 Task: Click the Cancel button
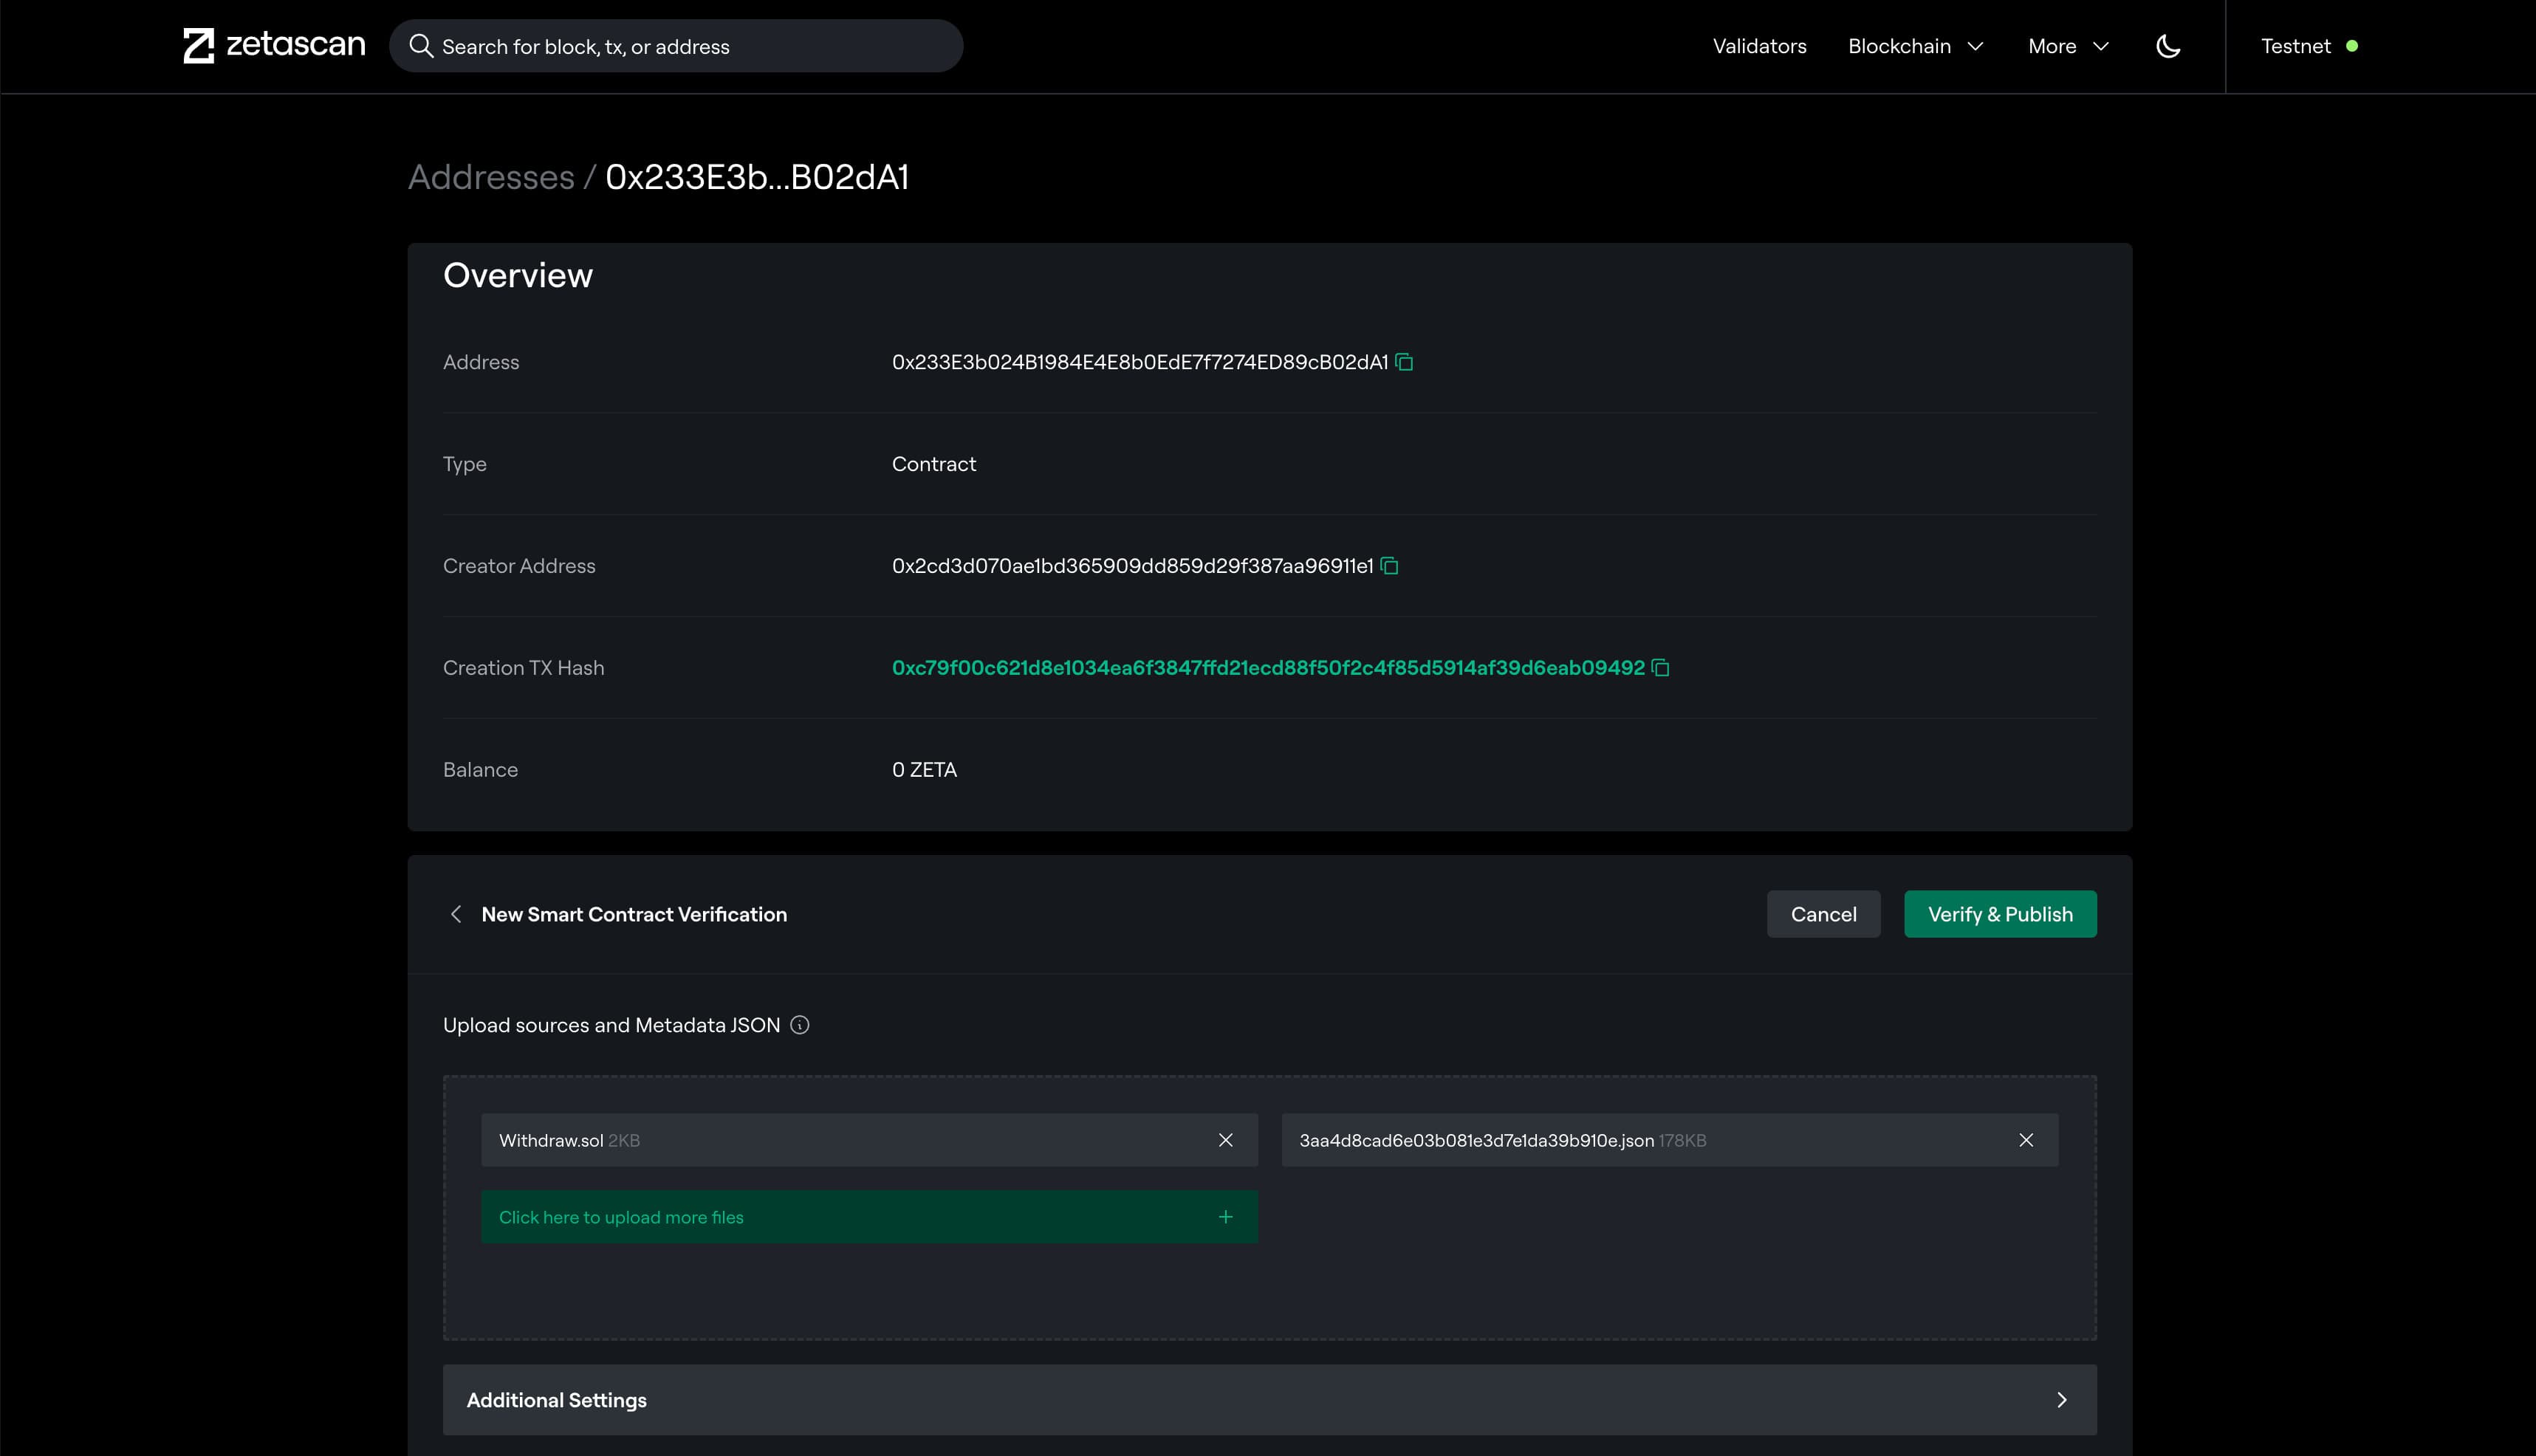point(1823,913)
